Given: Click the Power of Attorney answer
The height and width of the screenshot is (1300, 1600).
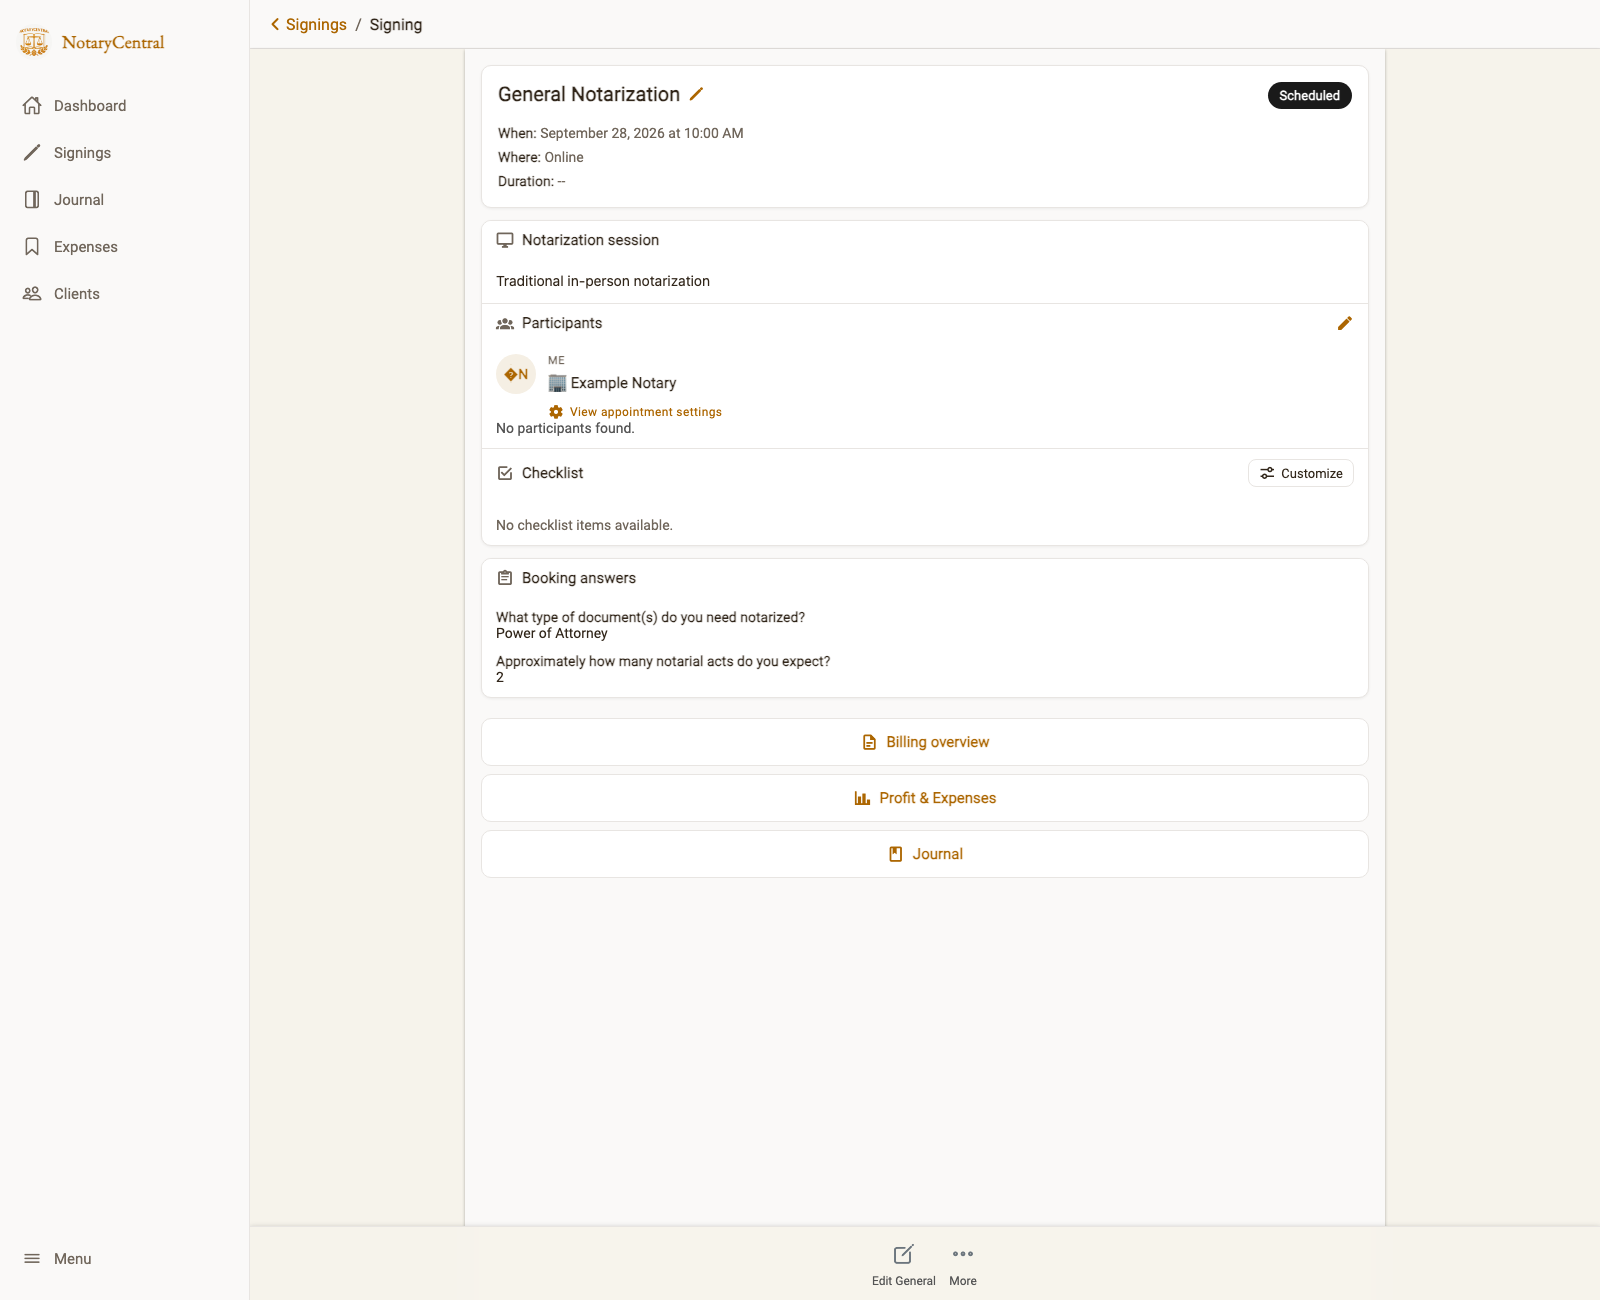Looking at the screenshot, I should tap(552, 633).
